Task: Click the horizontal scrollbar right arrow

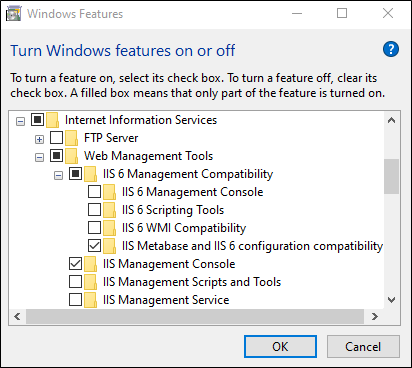Action: (x=375, y=316)
